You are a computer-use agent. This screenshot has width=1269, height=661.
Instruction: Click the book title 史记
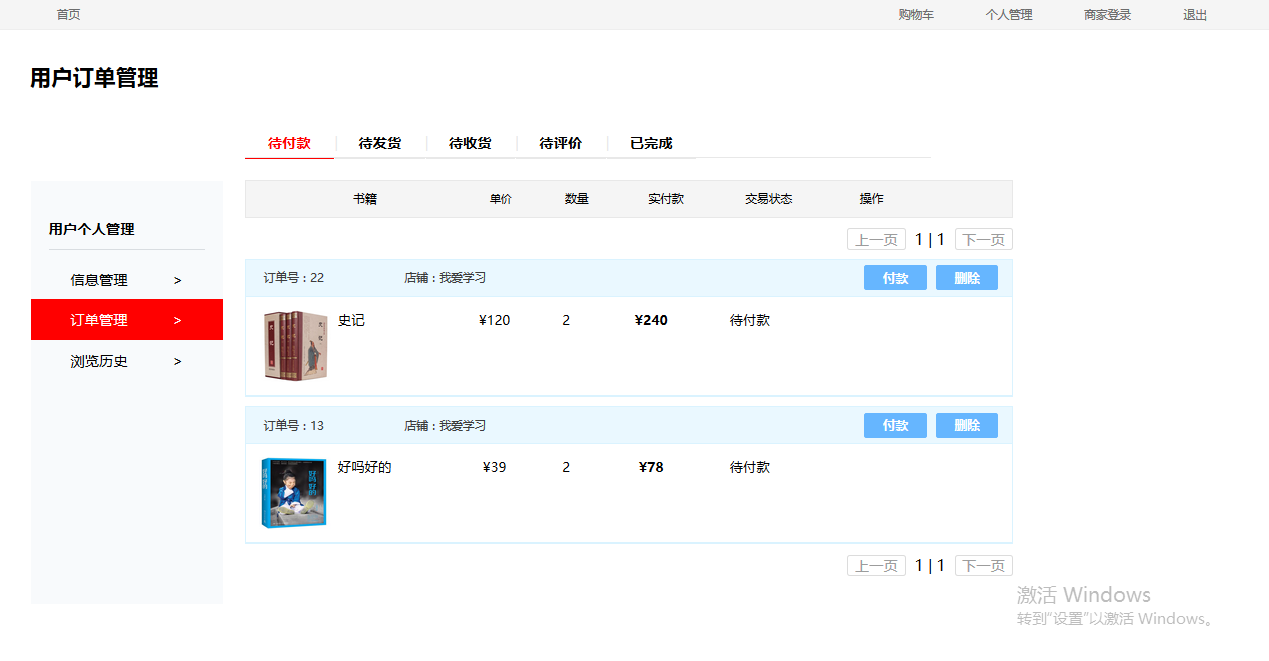(x=351, y=320)
